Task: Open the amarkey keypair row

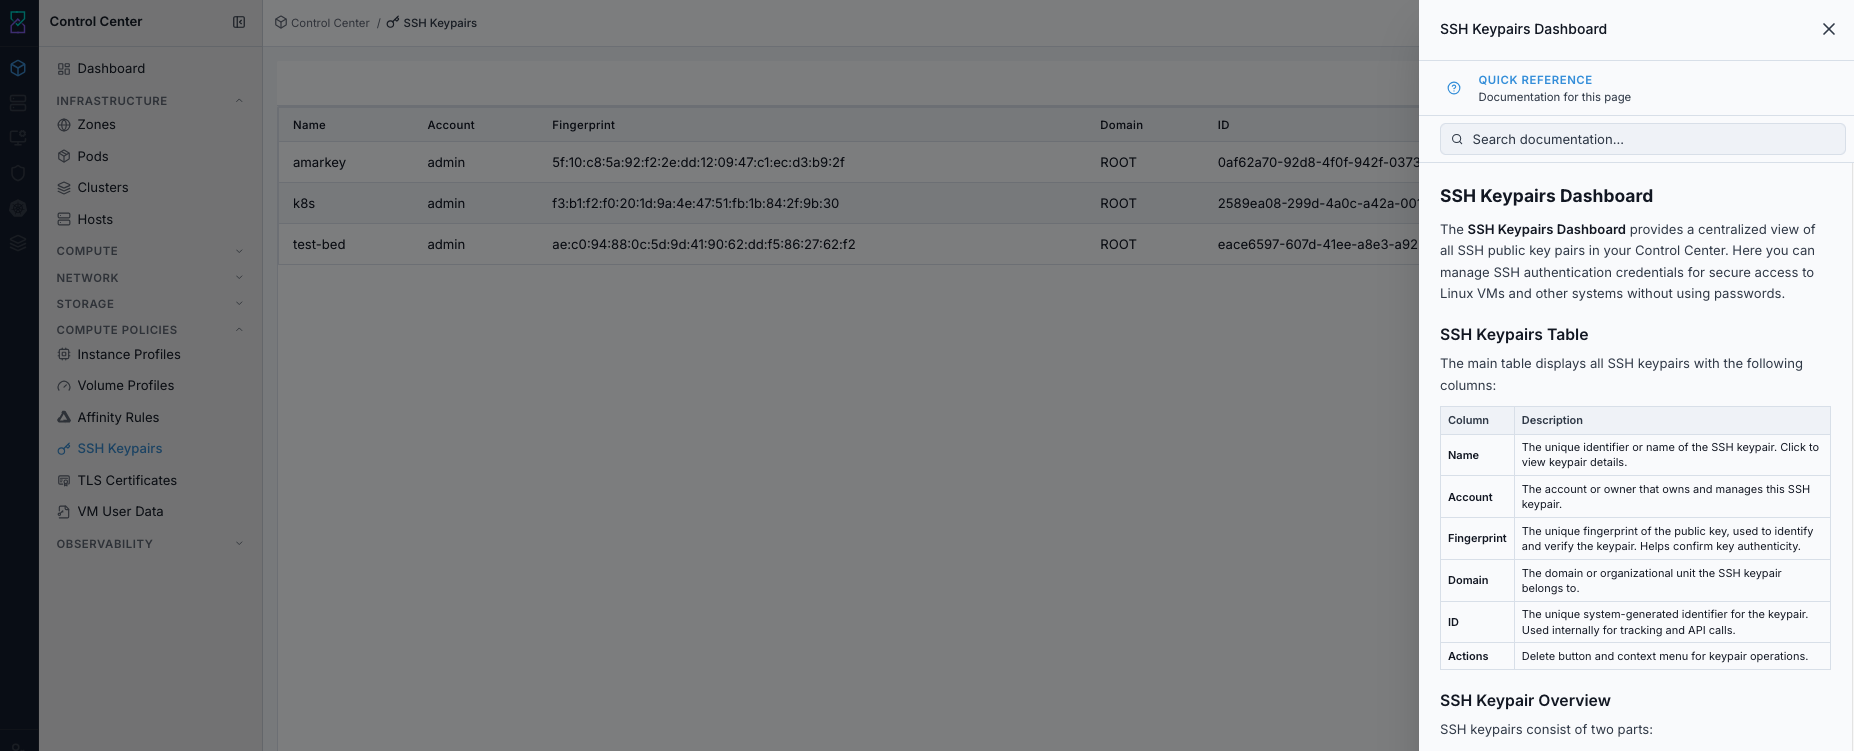Action: coord(848,162)
